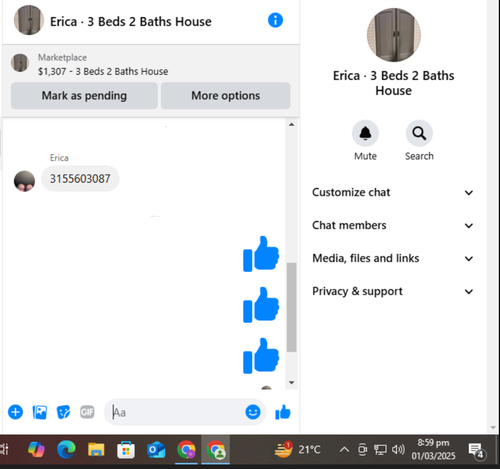Click Erica's avatar beside the phone number message

(x=24, y=181)
